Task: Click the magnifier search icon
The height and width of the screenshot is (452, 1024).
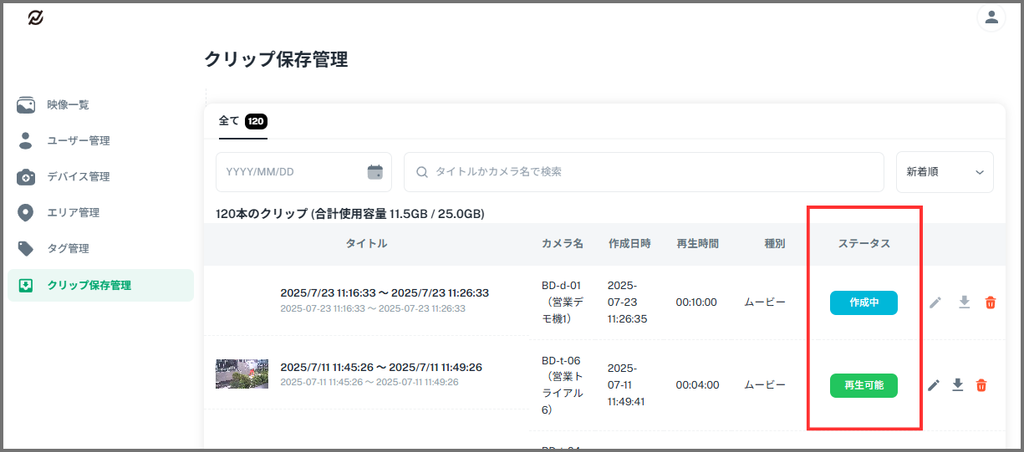Action: pyautogui.click(x=422, y=172)
